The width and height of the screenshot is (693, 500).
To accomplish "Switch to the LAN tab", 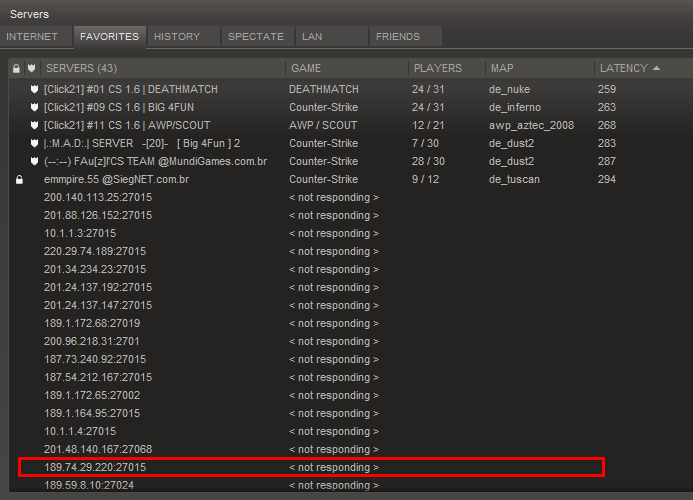I will (x=312, y=37).
